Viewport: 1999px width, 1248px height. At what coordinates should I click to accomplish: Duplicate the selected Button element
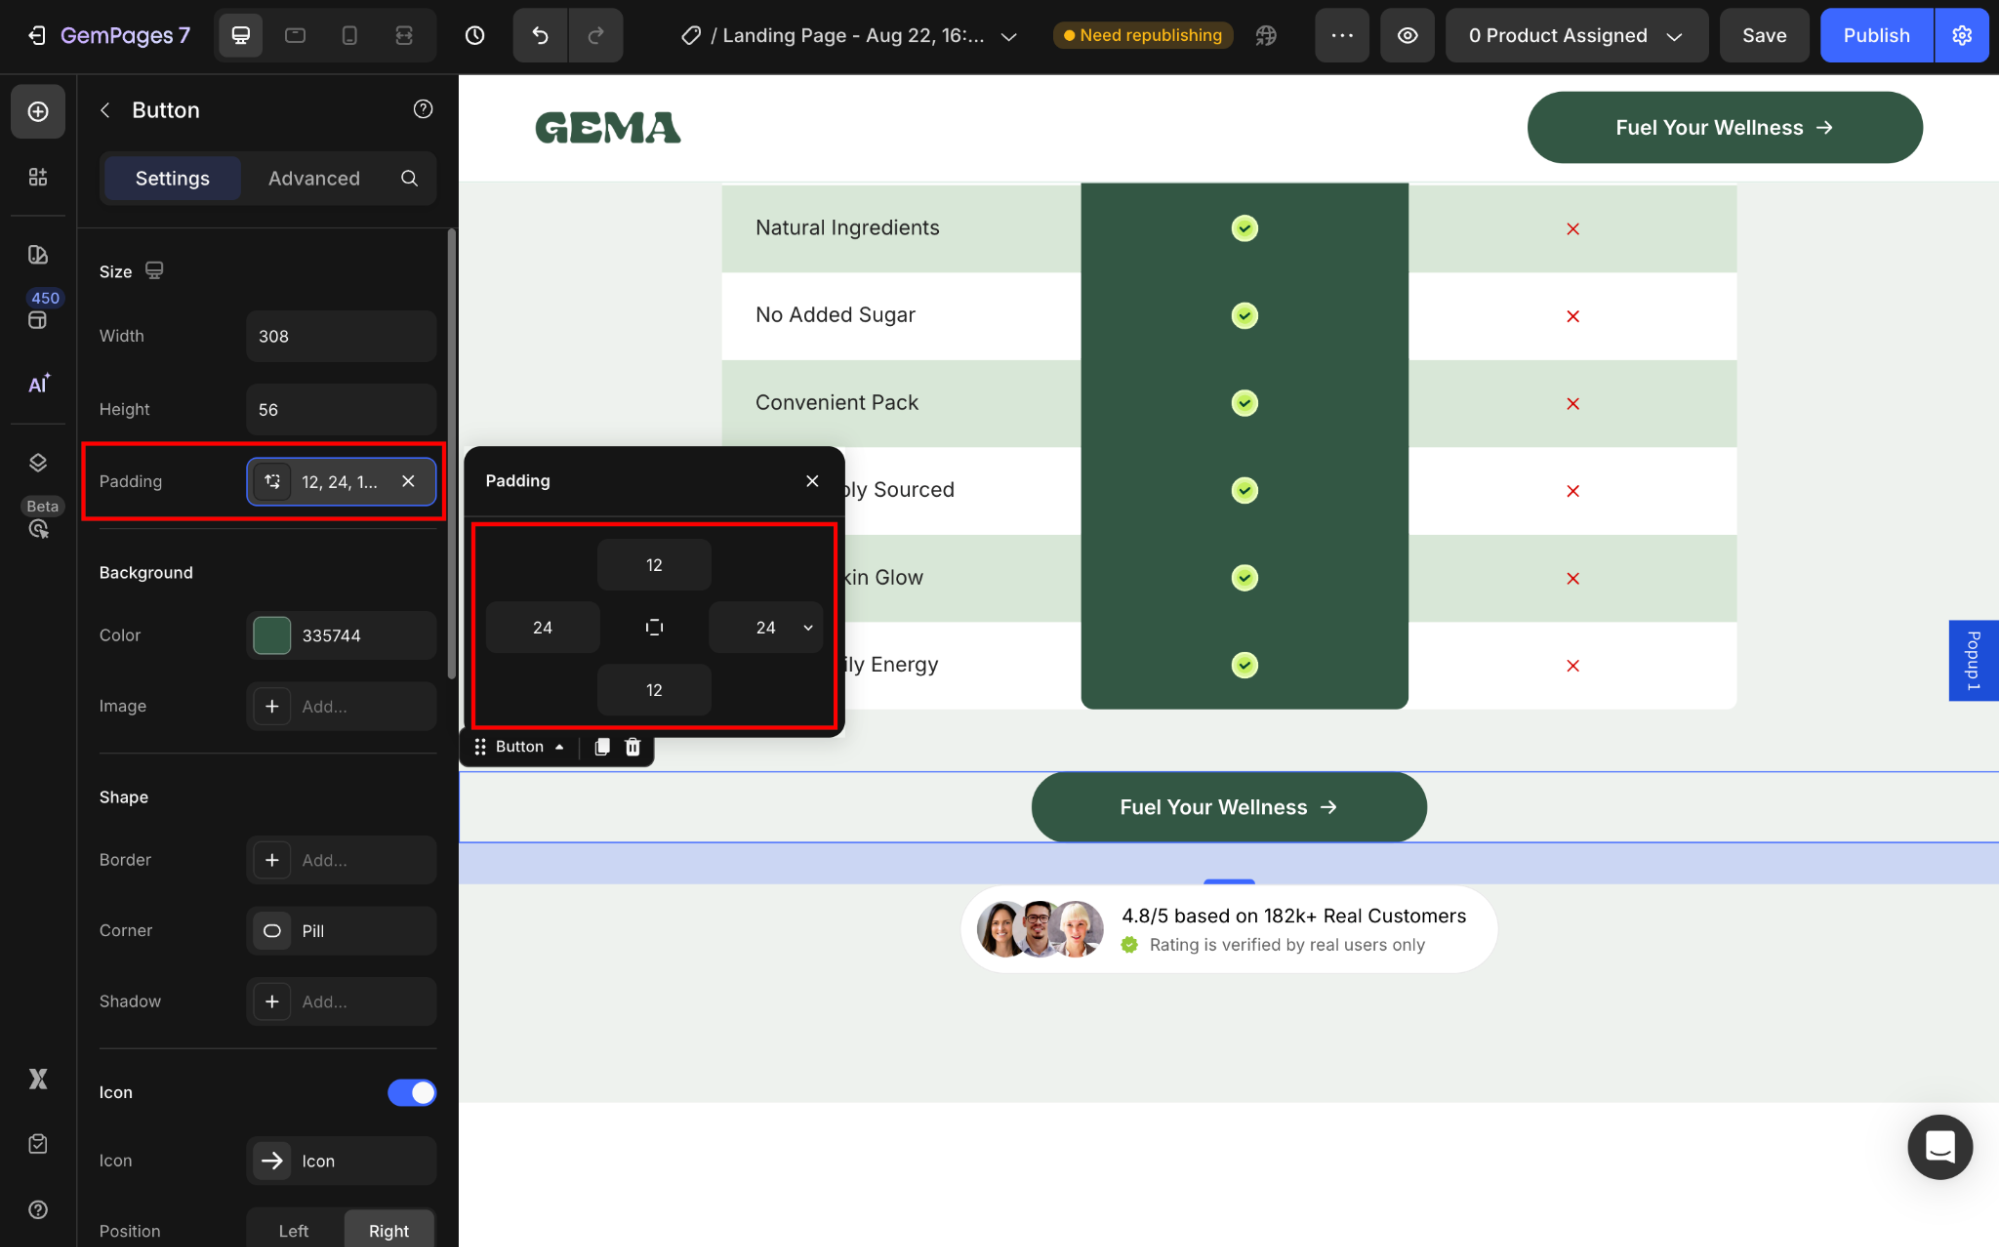pos(602,747)
